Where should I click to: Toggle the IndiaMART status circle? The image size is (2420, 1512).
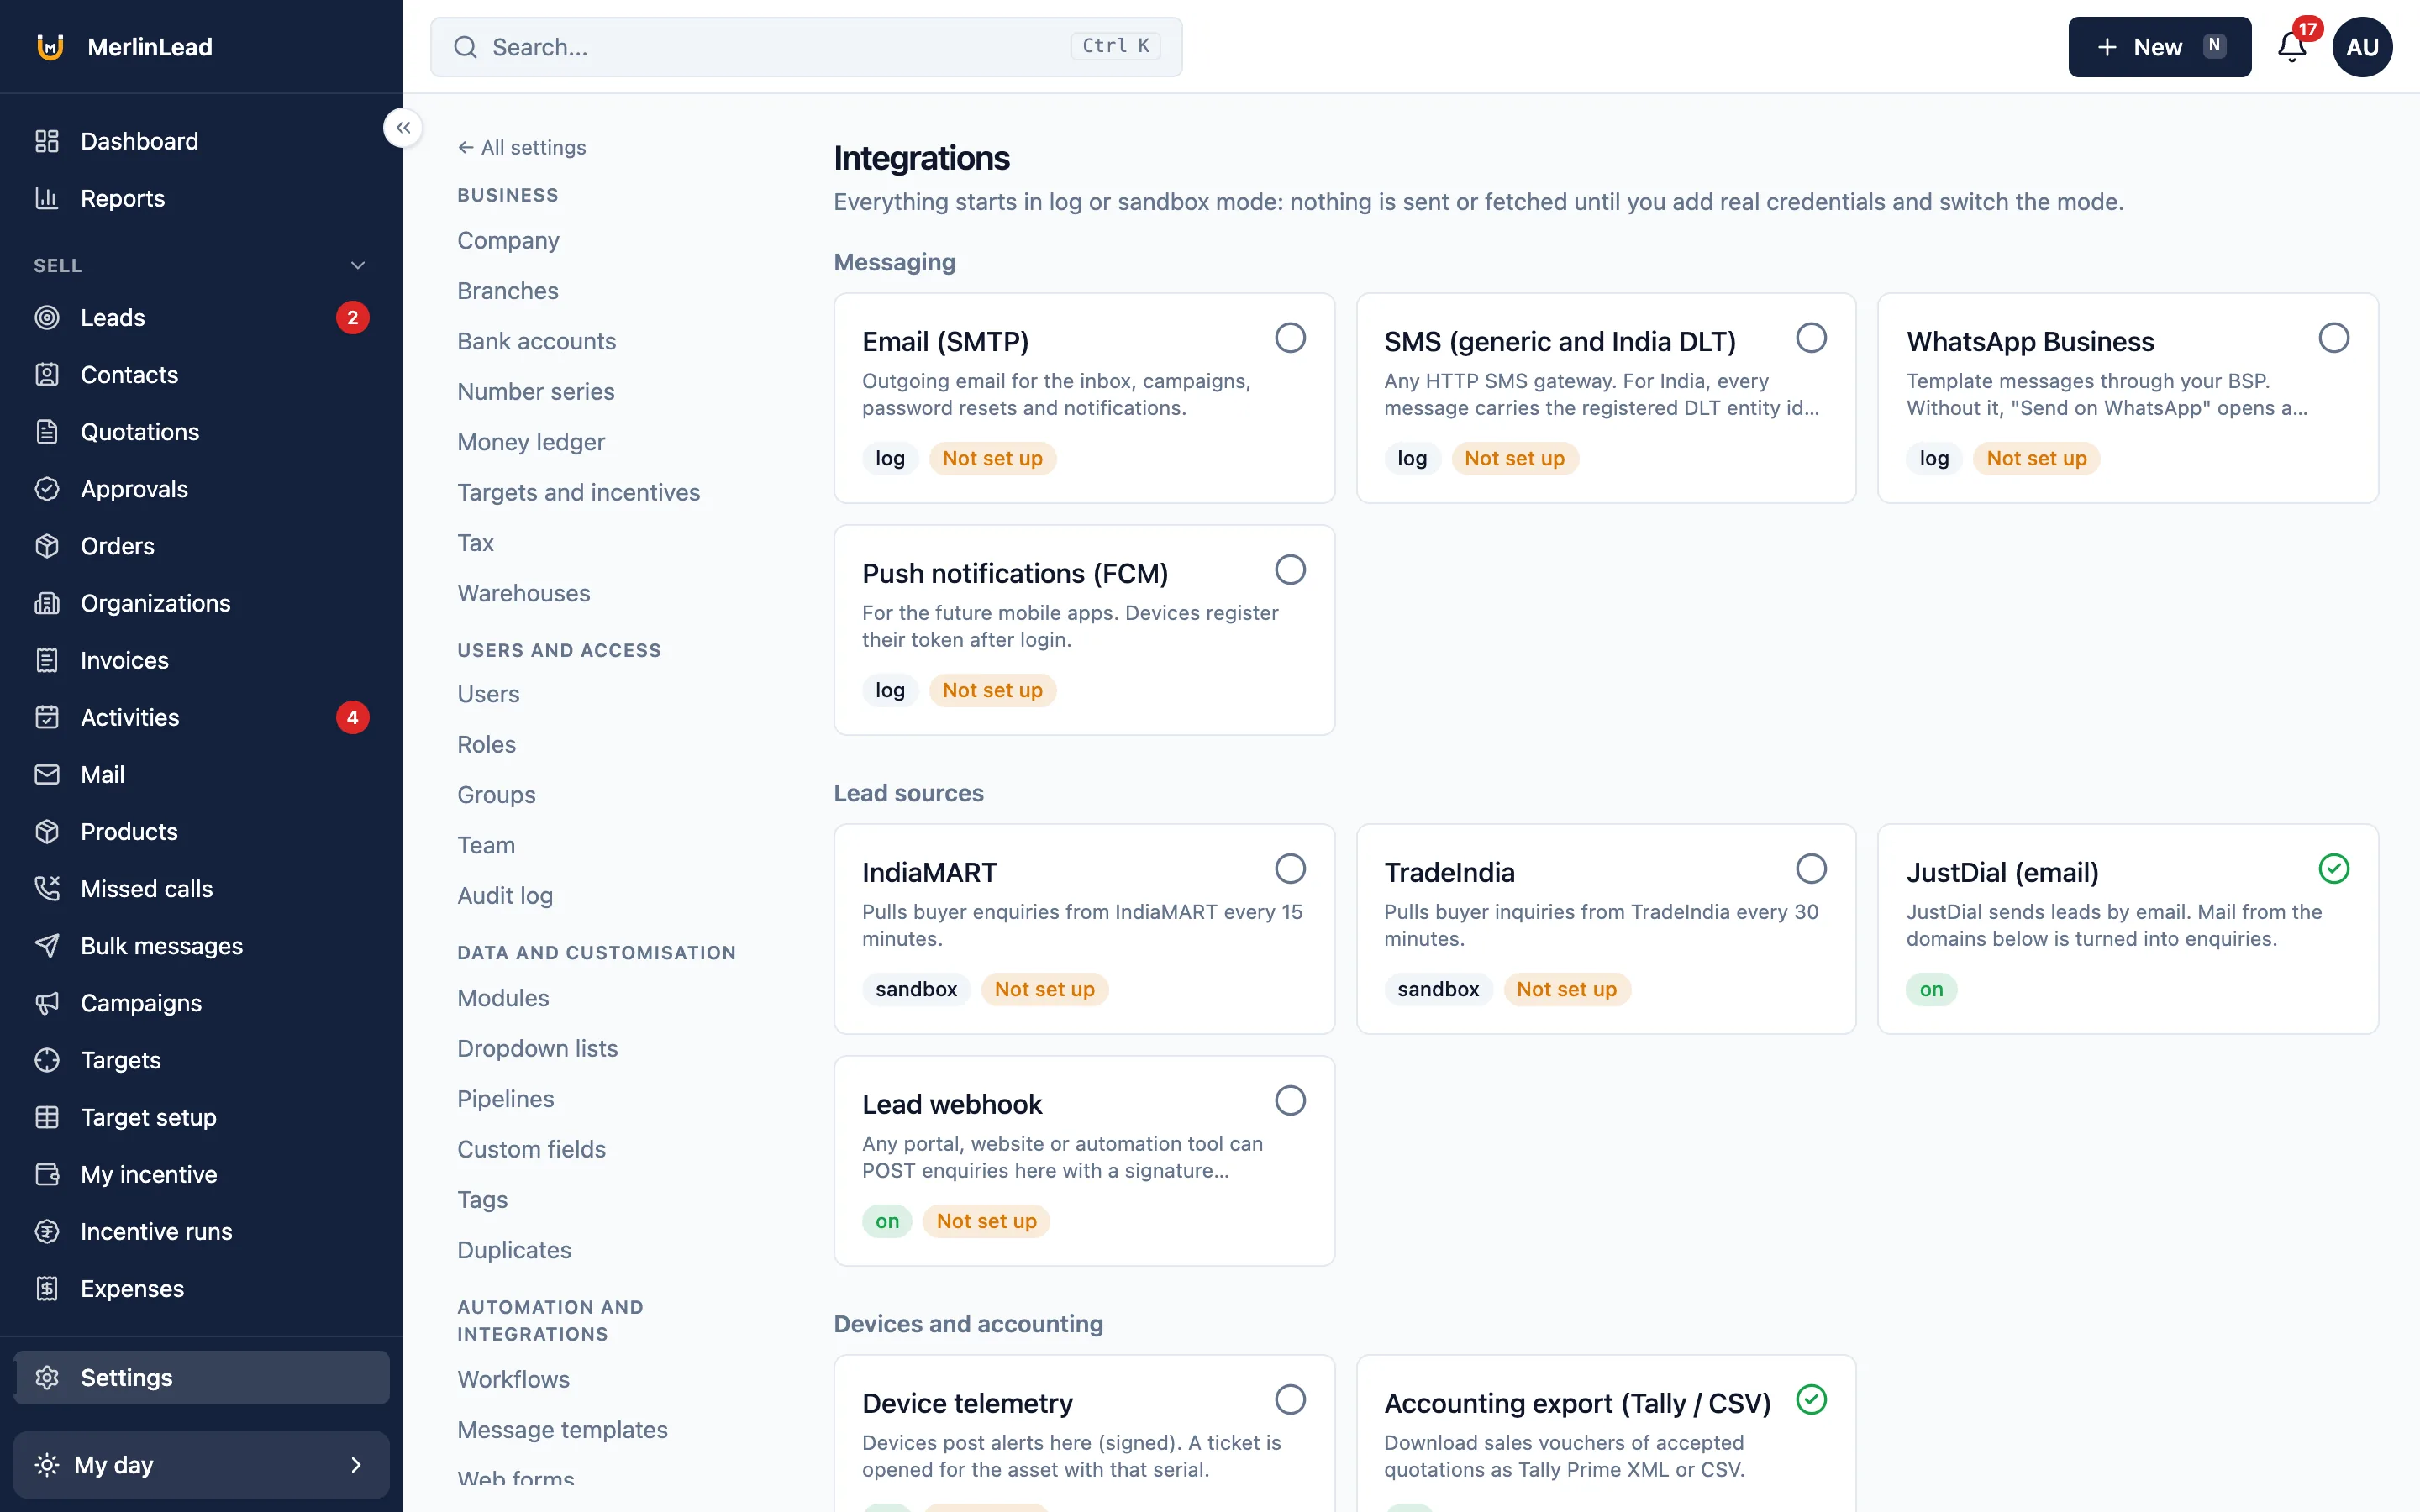[x=1290, y=869]
